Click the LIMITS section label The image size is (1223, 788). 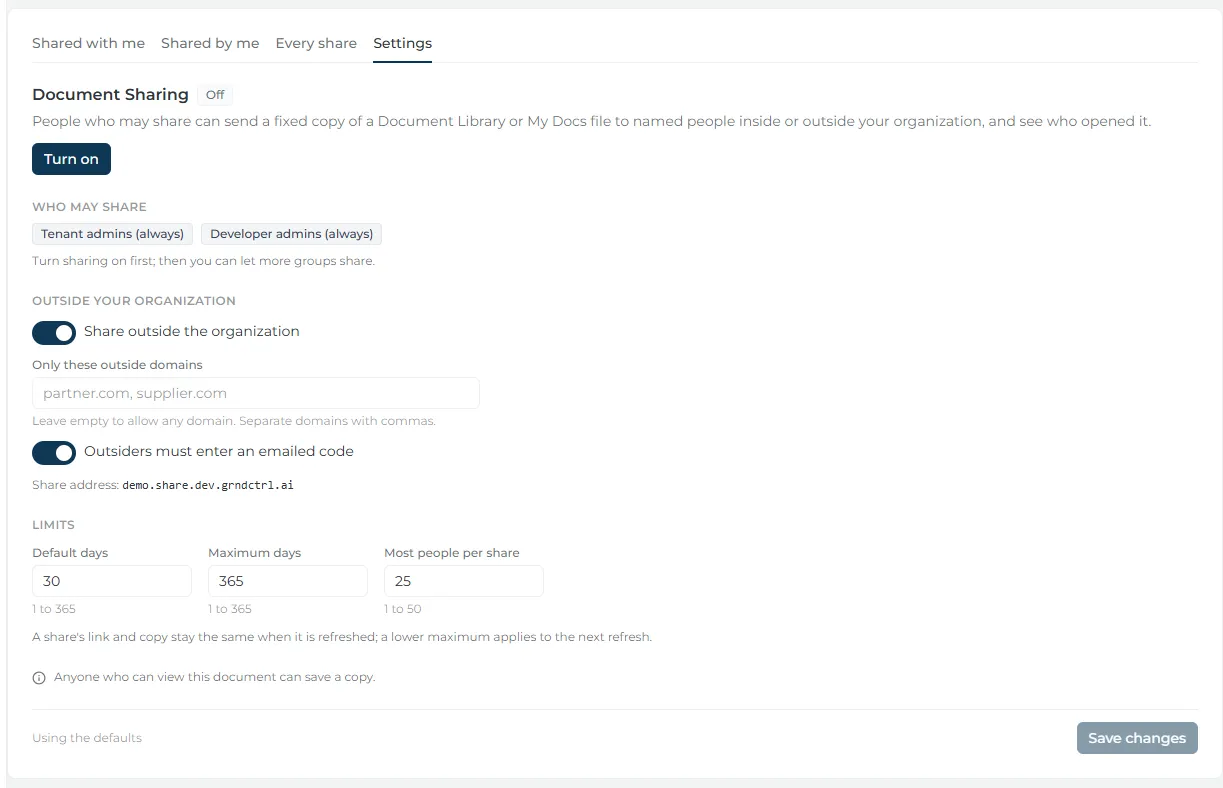pyautogui.click(x=53, y=525)
